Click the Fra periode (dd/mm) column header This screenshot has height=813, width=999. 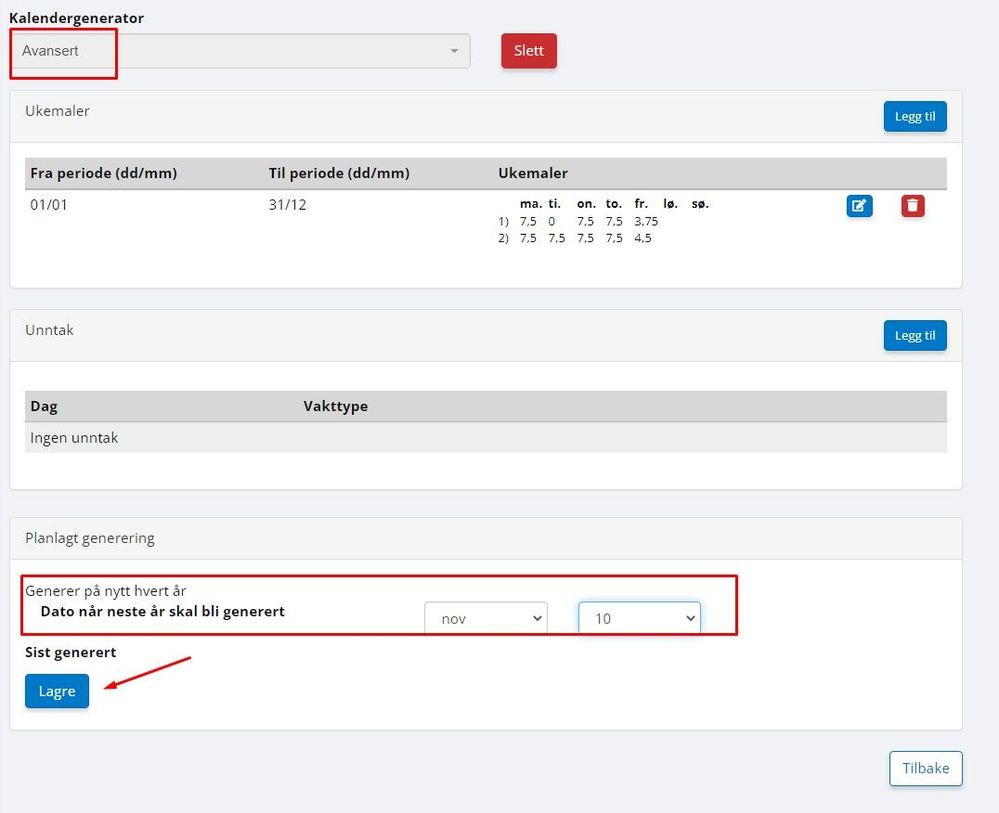point(104,173)
